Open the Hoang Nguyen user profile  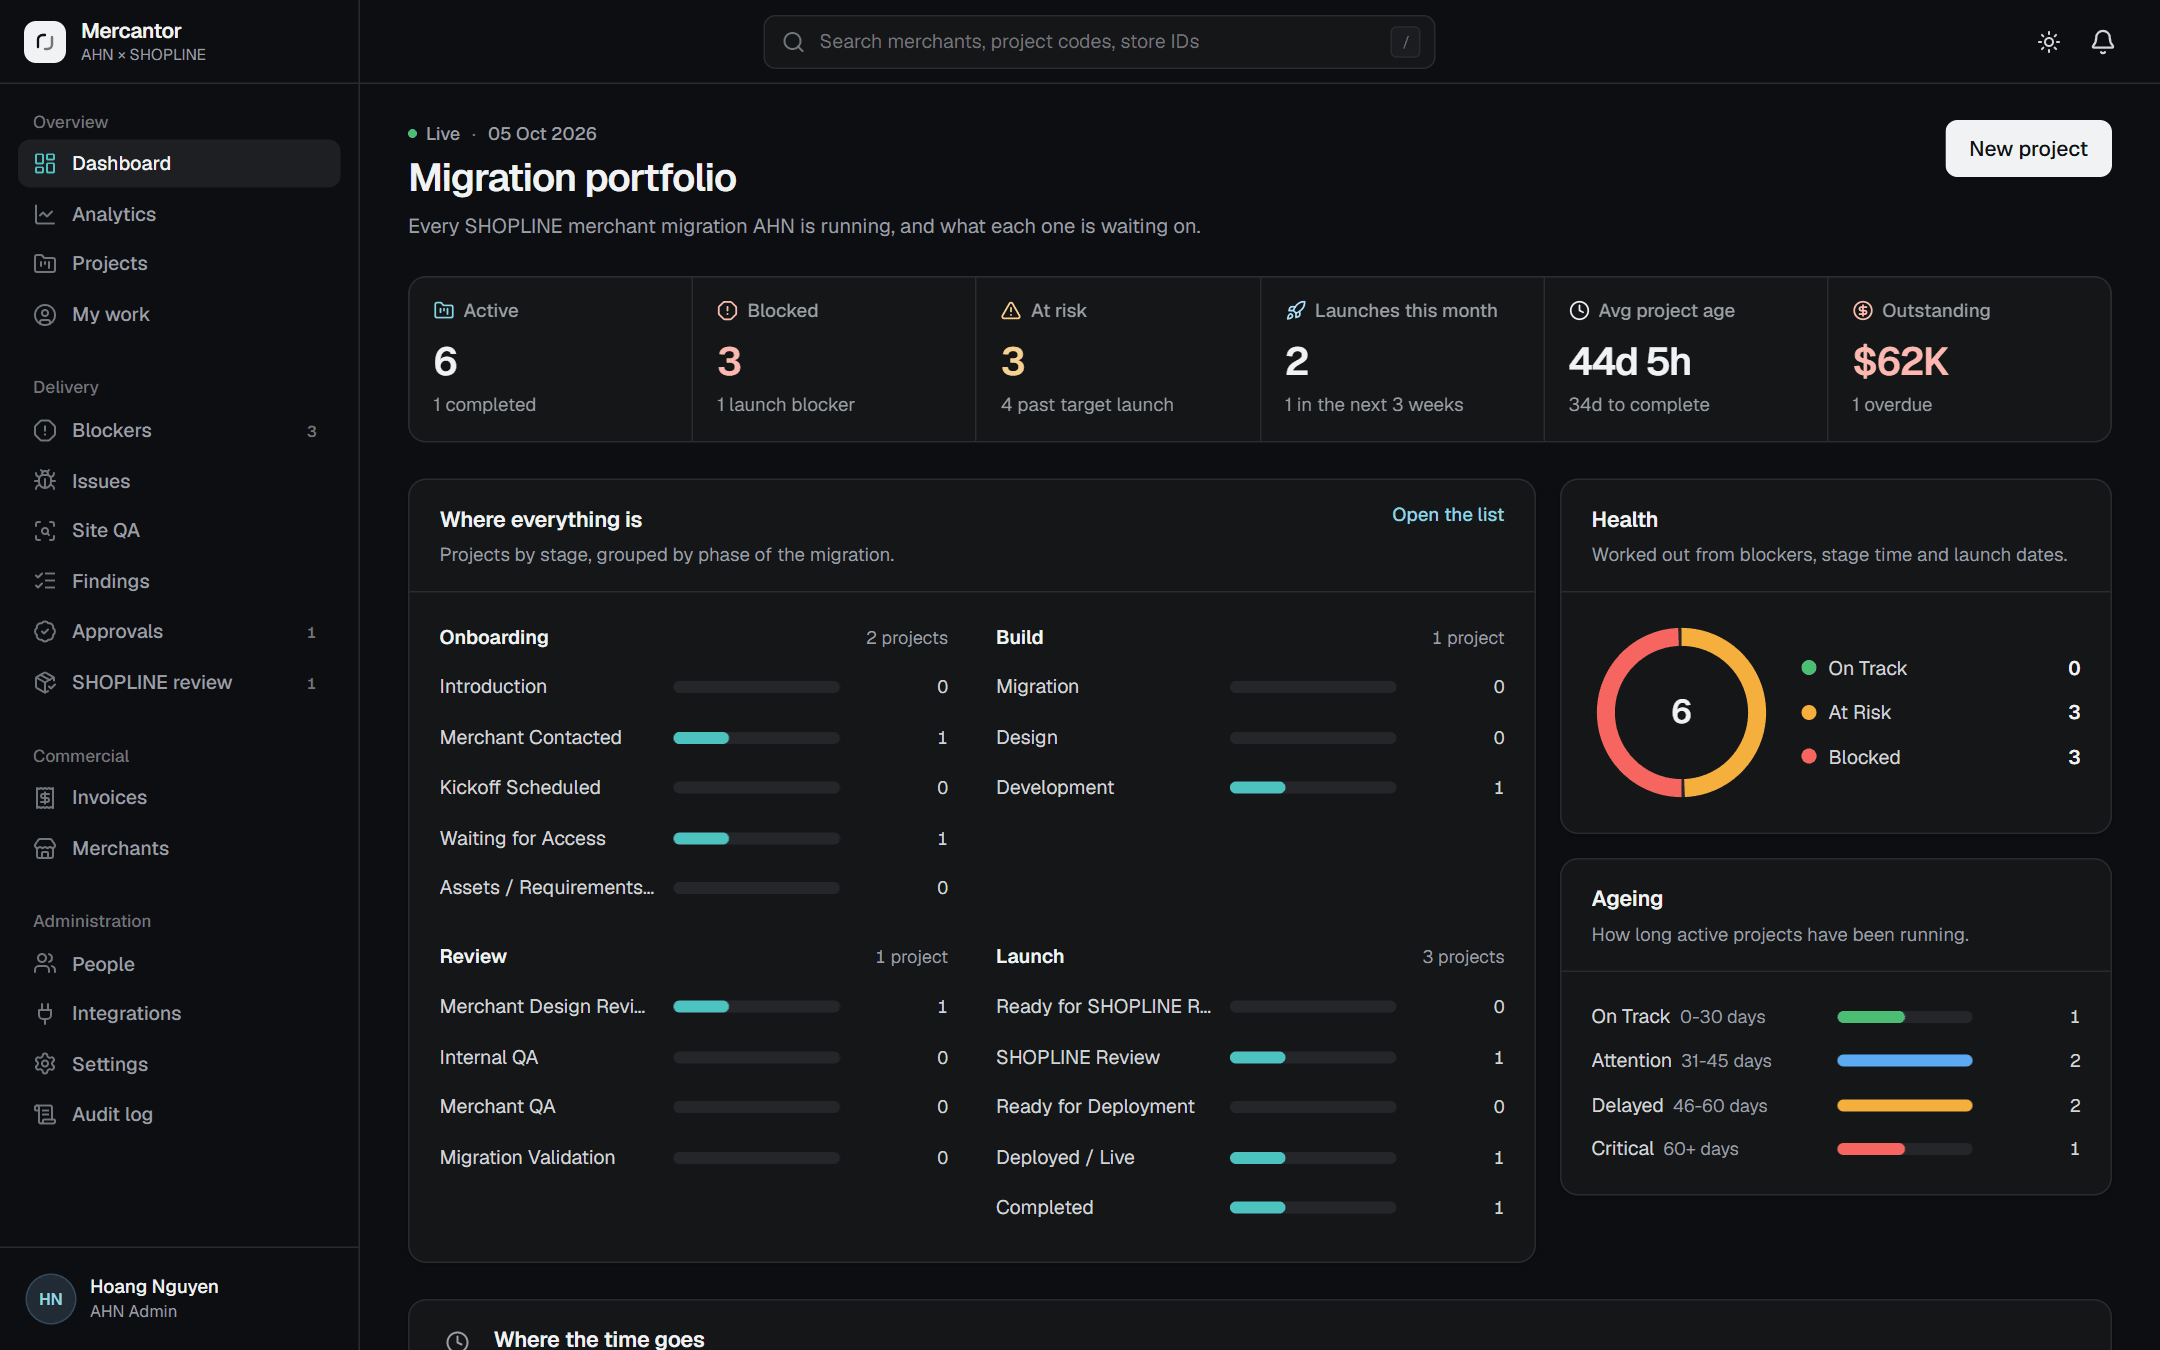[179, 1298]
